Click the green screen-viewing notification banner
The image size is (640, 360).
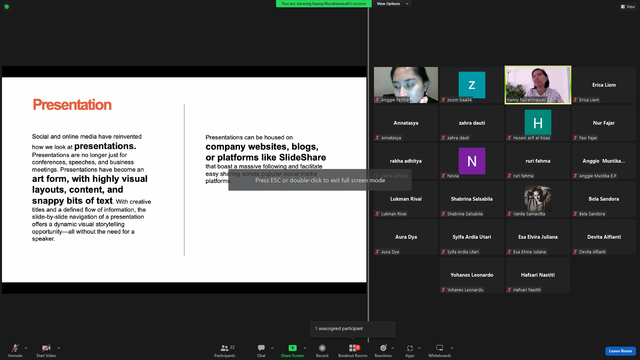(x=324, y=4)
